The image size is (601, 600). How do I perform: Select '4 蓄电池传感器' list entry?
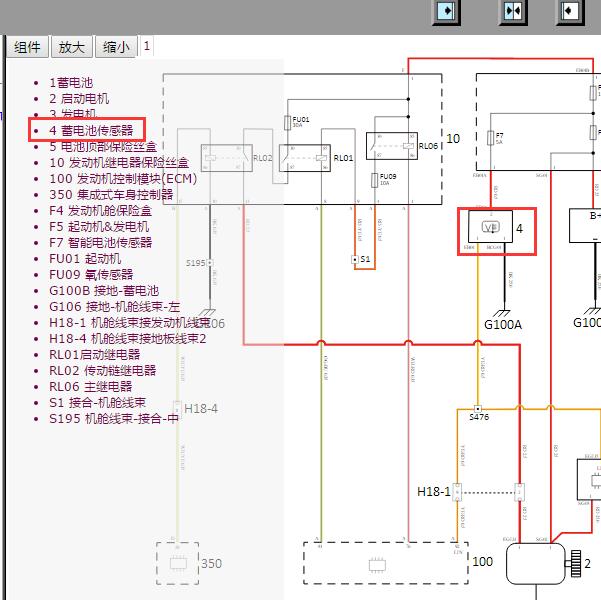(x=91, y=130)
